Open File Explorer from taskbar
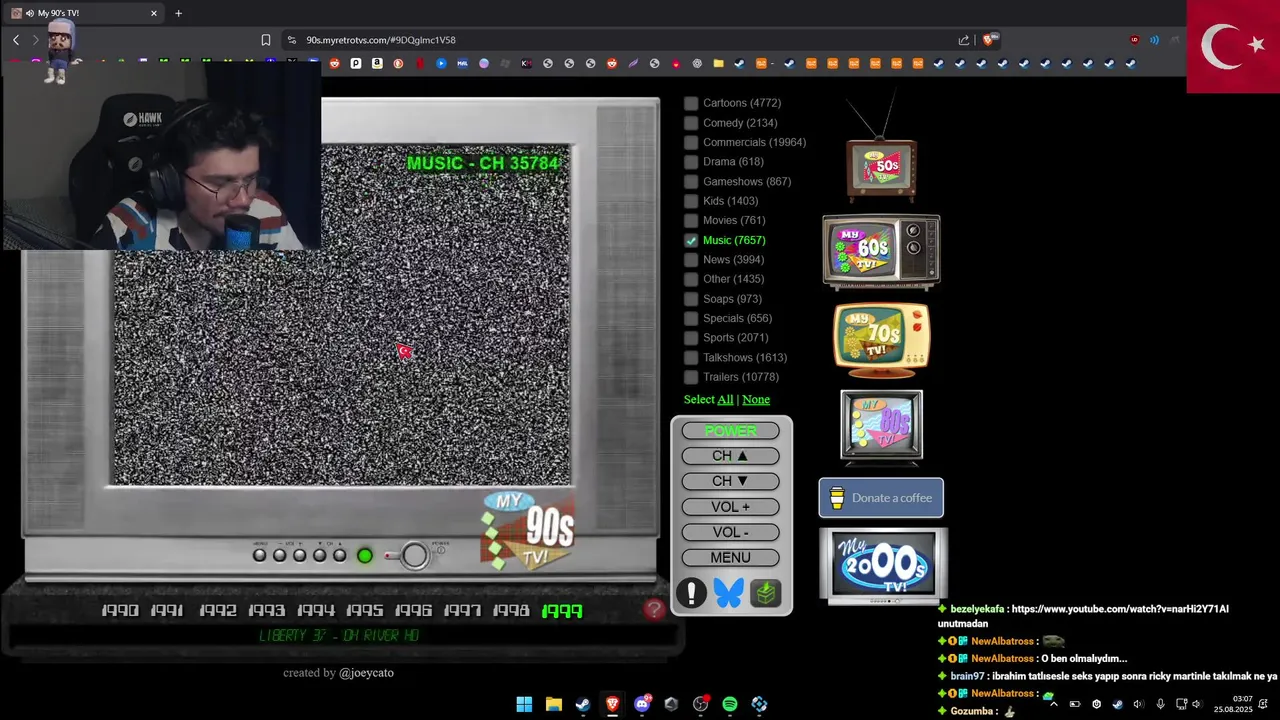Screen dimensions: 1280x720 [553, 704]
